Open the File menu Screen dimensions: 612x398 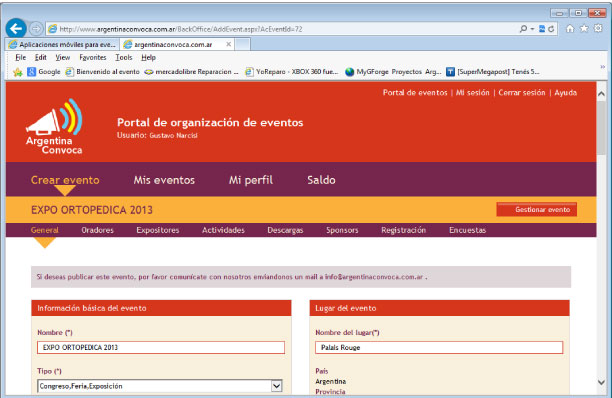tap(20, 57)
